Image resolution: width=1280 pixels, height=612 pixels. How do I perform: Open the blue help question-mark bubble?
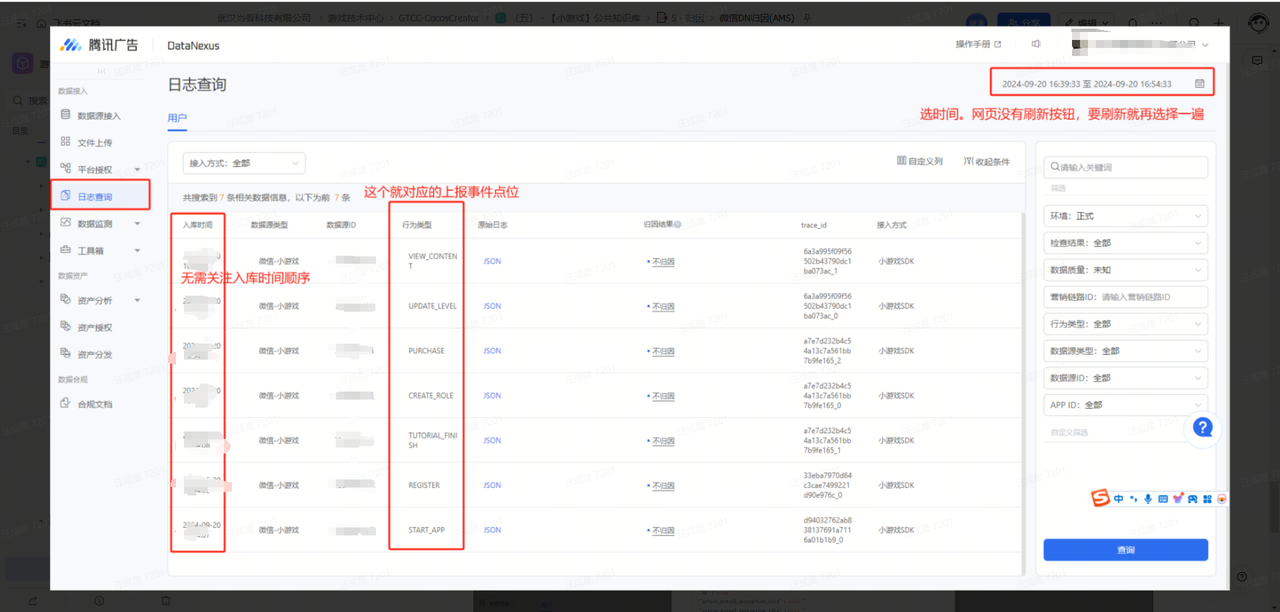tap(1203, 428)
